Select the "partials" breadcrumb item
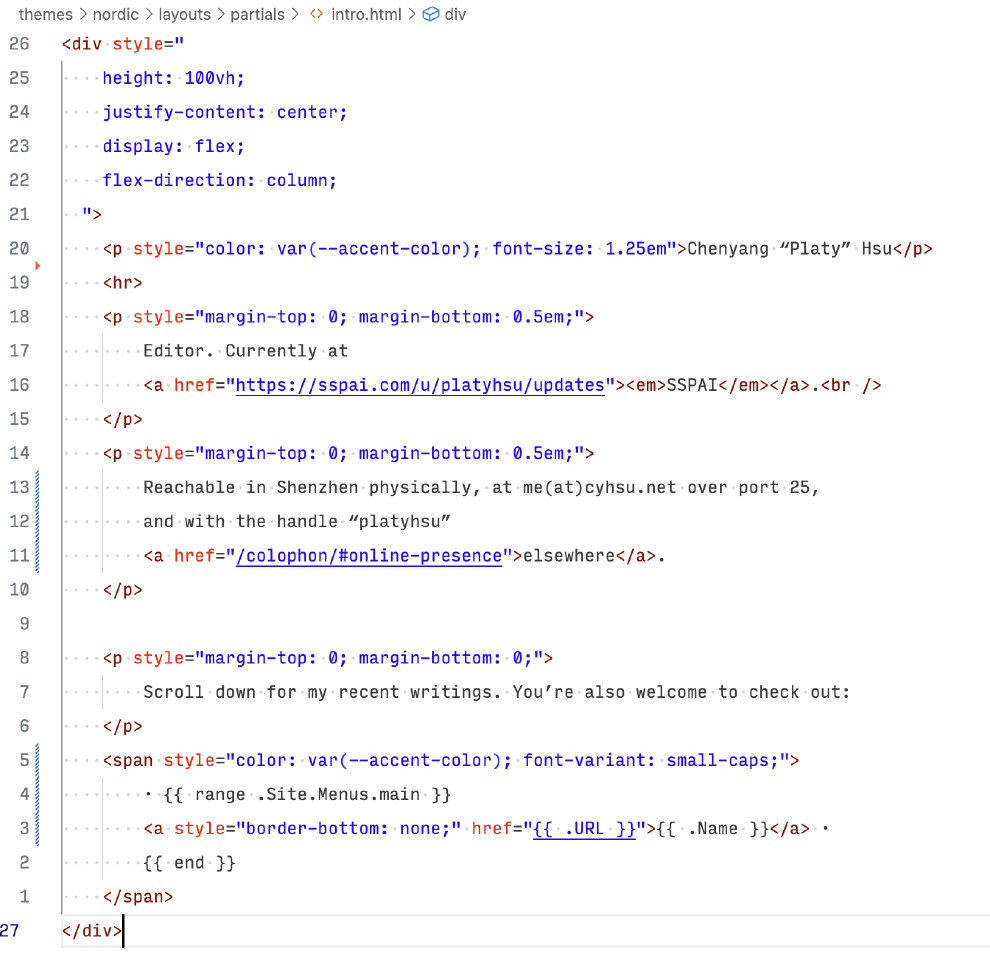This screenshot has width=990, height=960. [x=257, y=15]
